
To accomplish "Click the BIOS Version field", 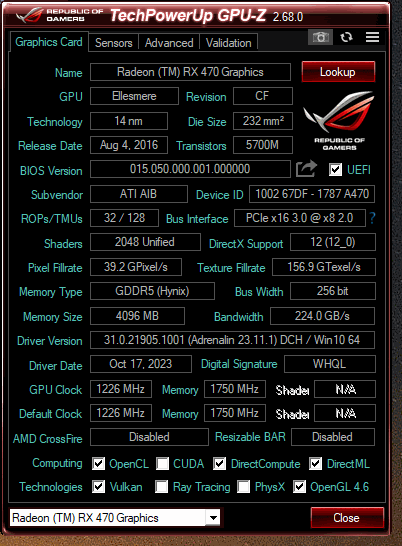I will 190,169.
